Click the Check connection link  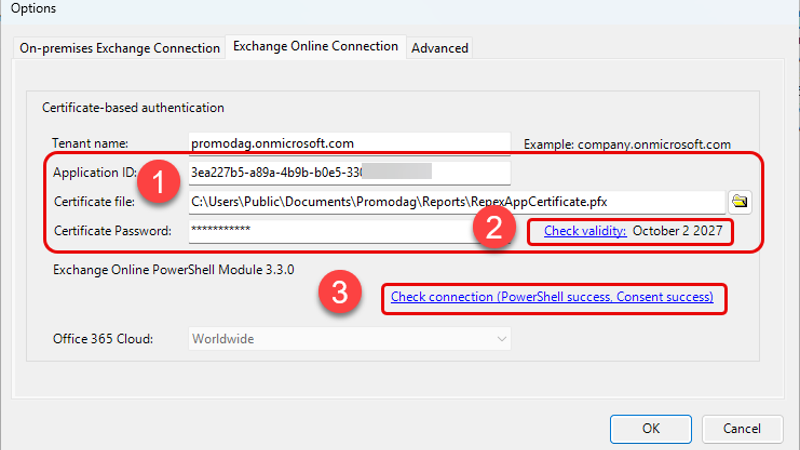pos(552,297)
